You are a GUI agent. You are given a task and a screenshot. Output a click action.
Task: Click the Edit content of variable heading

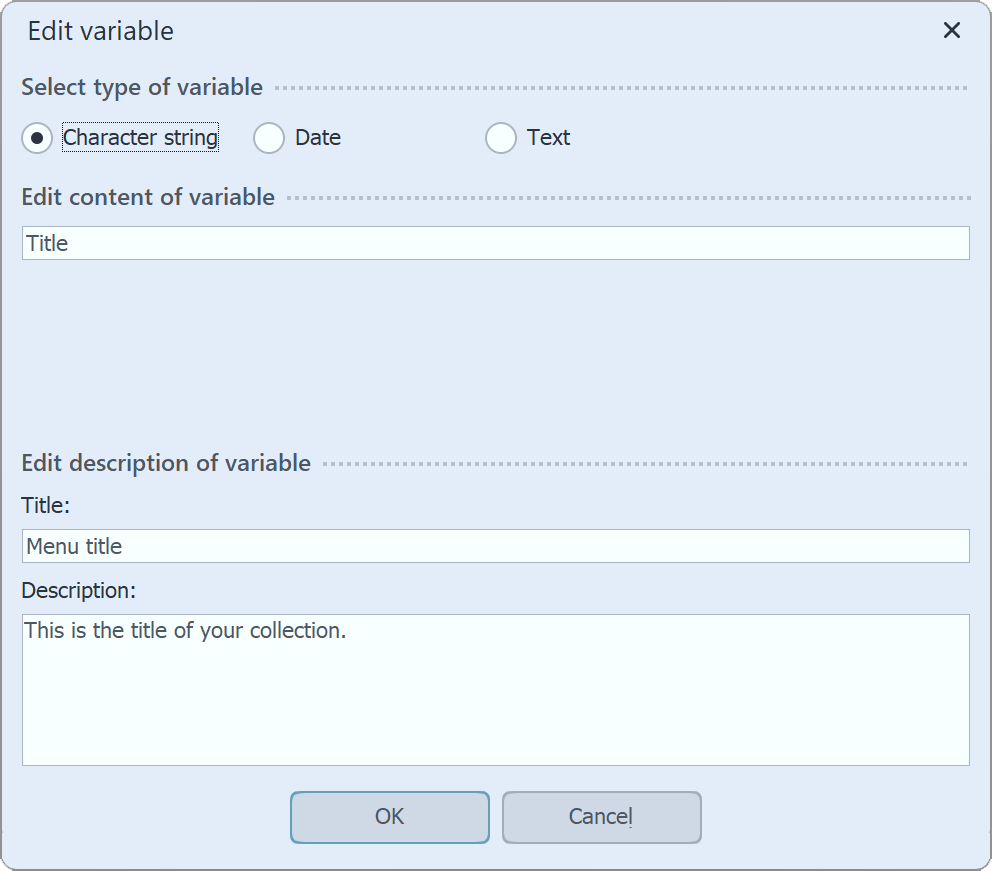[x=147, y=197]
